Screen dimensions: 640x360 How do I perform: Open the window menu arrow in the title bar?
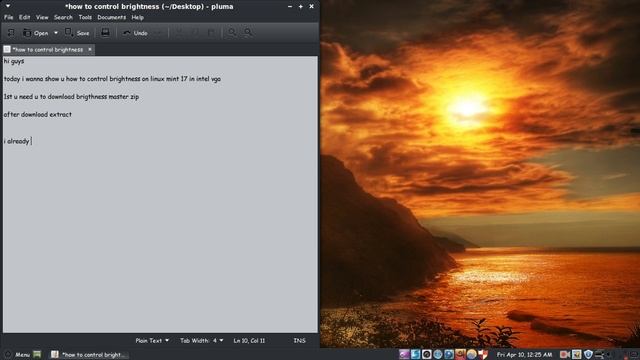pos(8,6)
